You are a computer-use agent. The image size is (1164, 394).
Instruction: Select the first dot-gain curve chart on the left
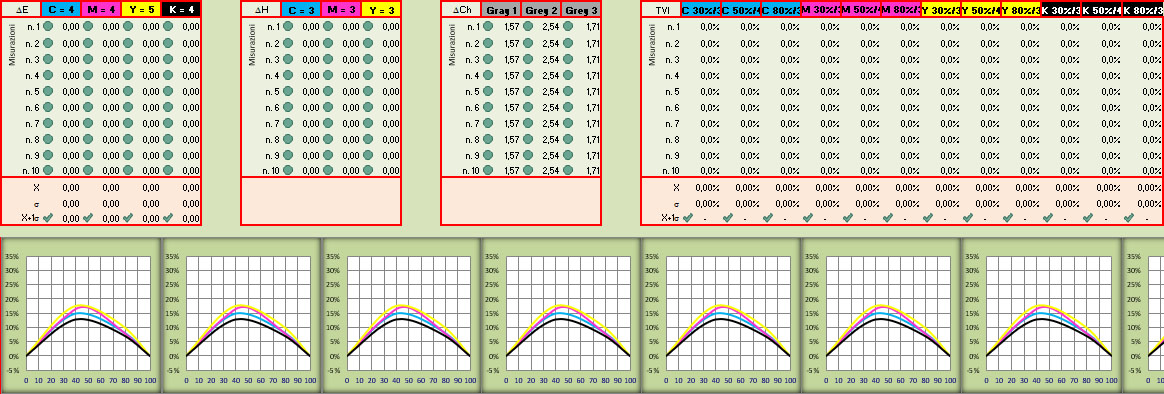80,316
